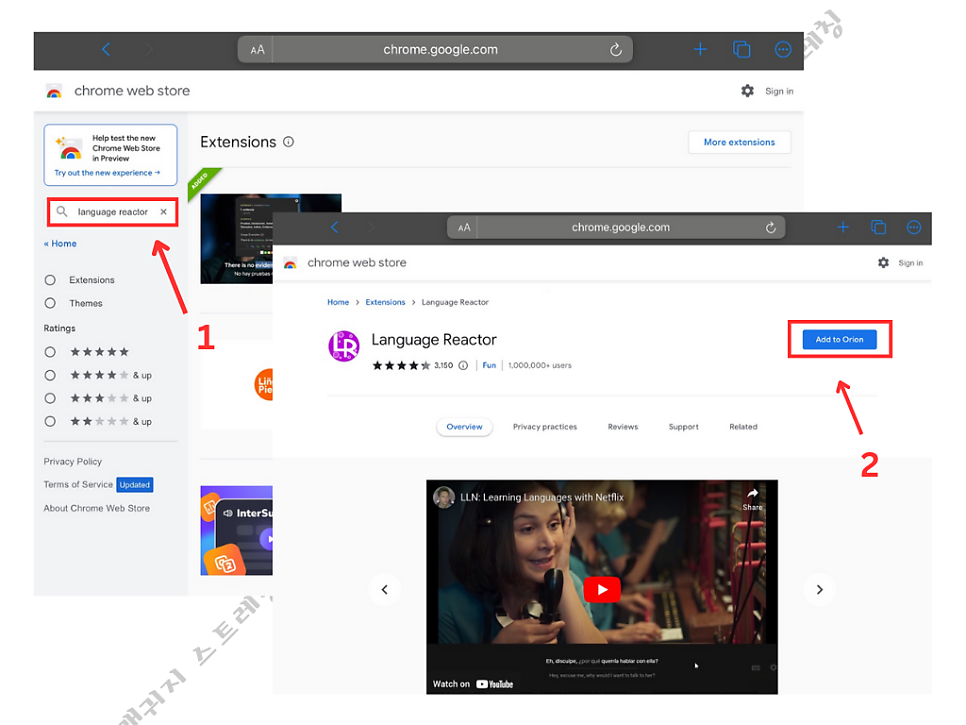Open settings gear in rear web store
Image resolution: width=966 pixels, height=725 pixels.
(x=747, y=91)
